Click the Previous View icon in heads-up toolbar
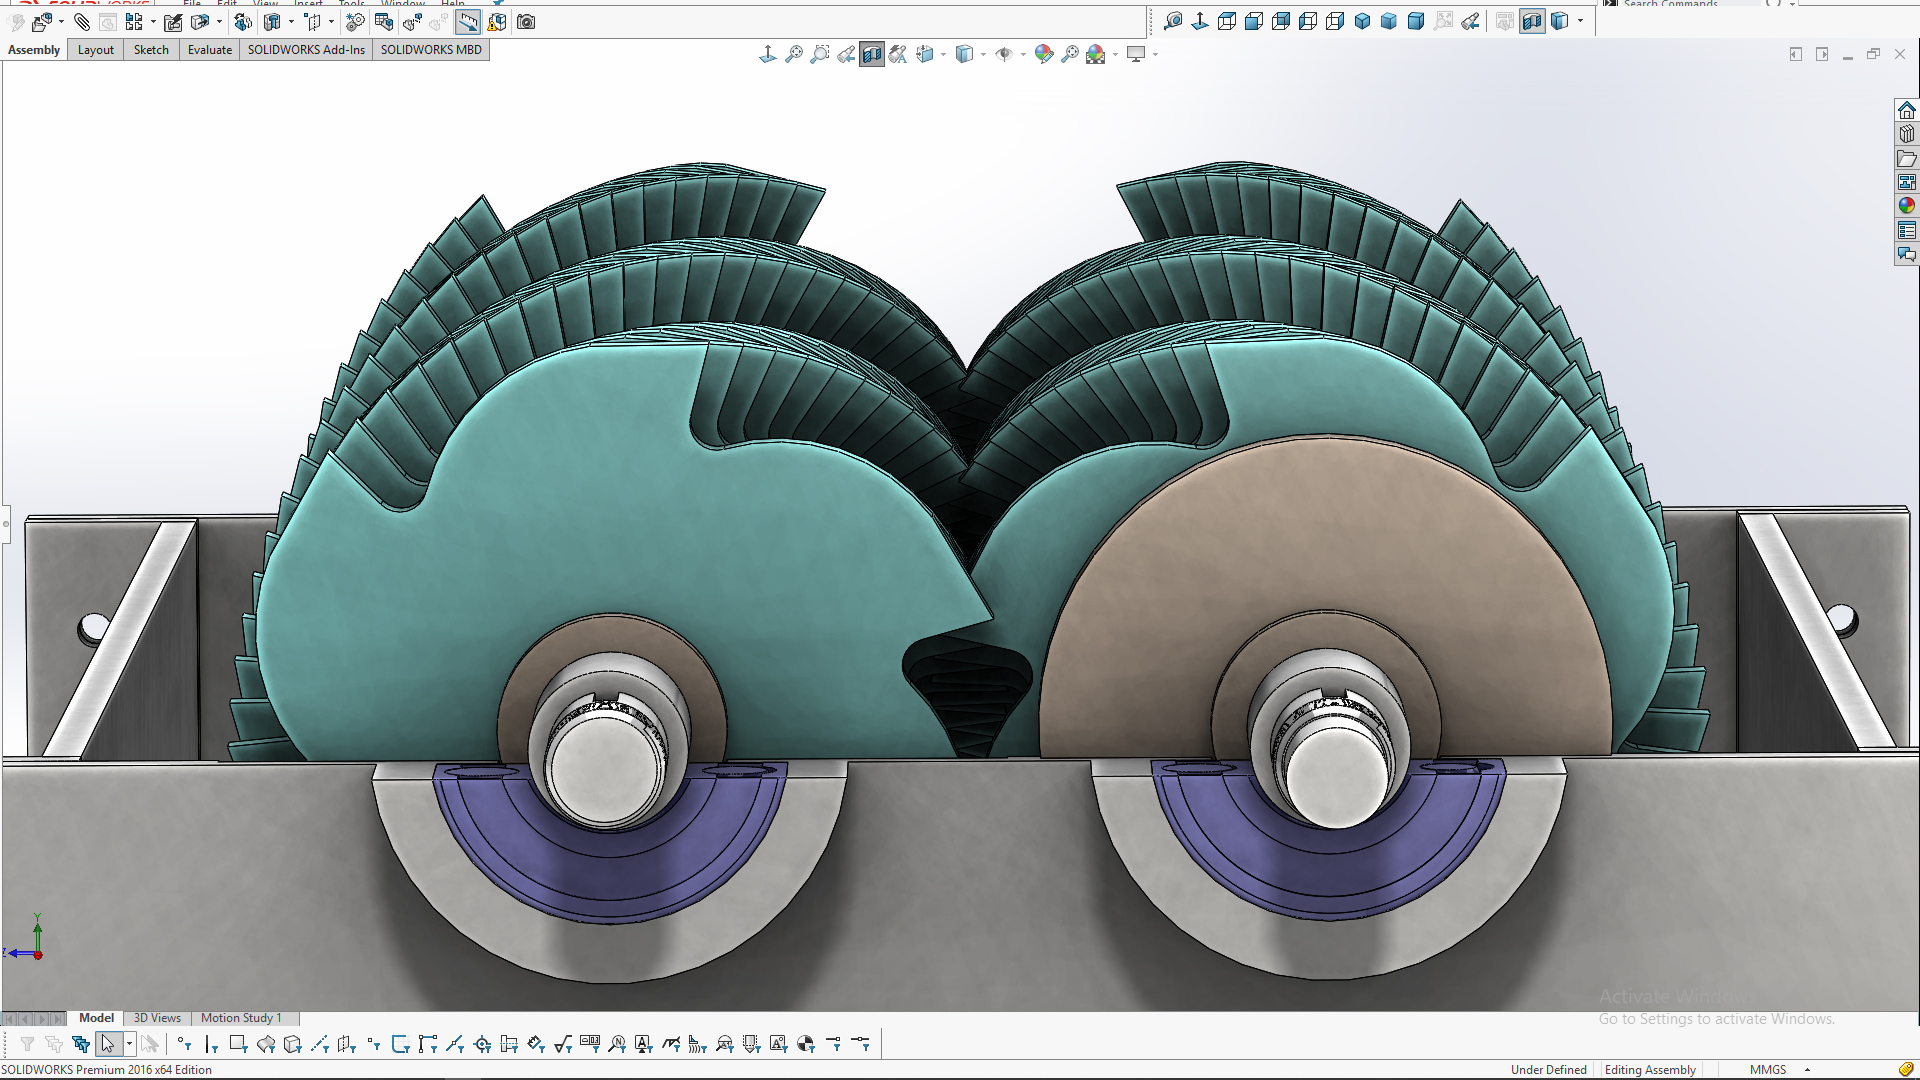Screen dimensions: 1920x1080 [846, 54]
